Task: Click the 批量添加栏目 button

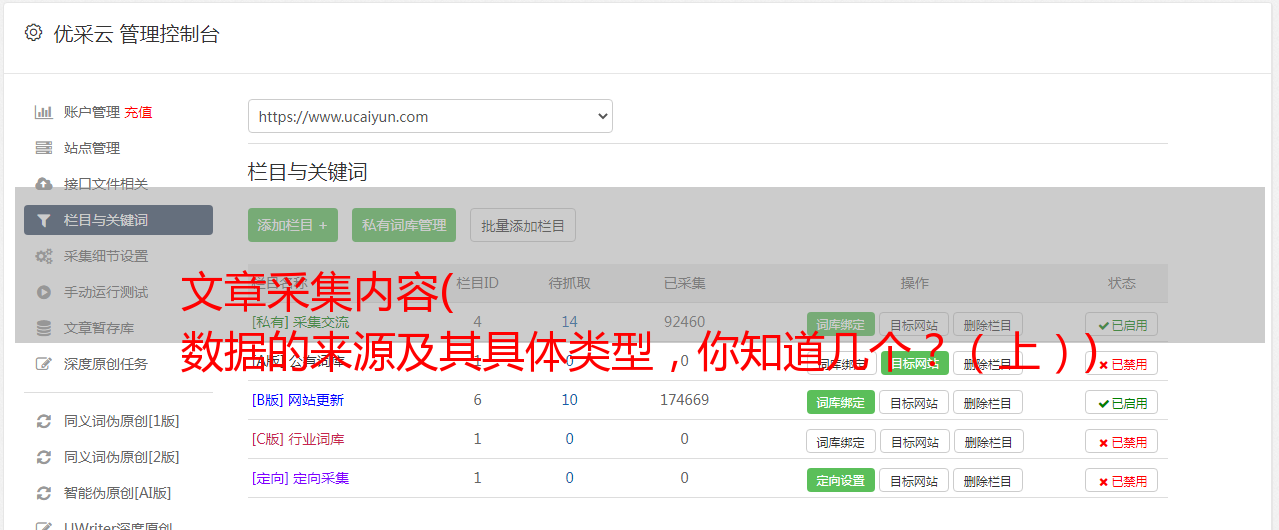Action: (x=523, y=225)
